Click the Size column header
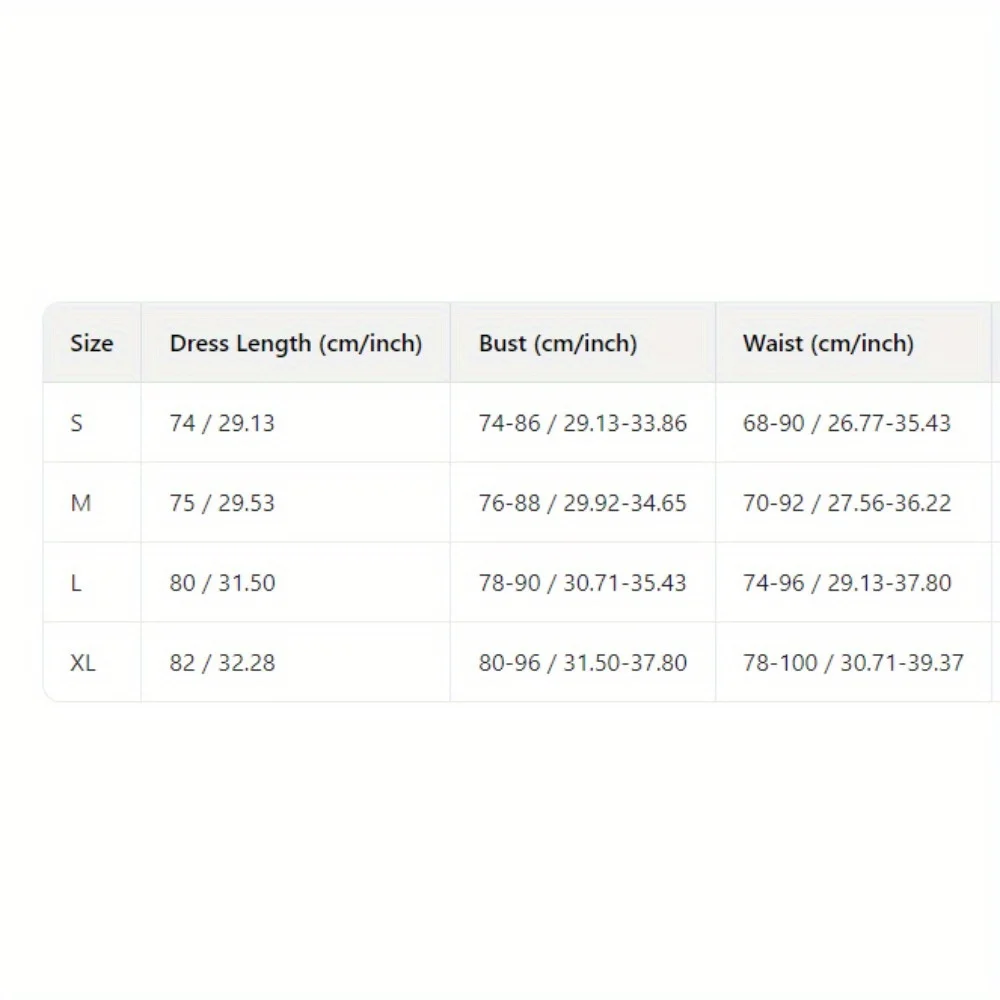The width and height of the screenshot is (1000, 1000). (91, 343)
